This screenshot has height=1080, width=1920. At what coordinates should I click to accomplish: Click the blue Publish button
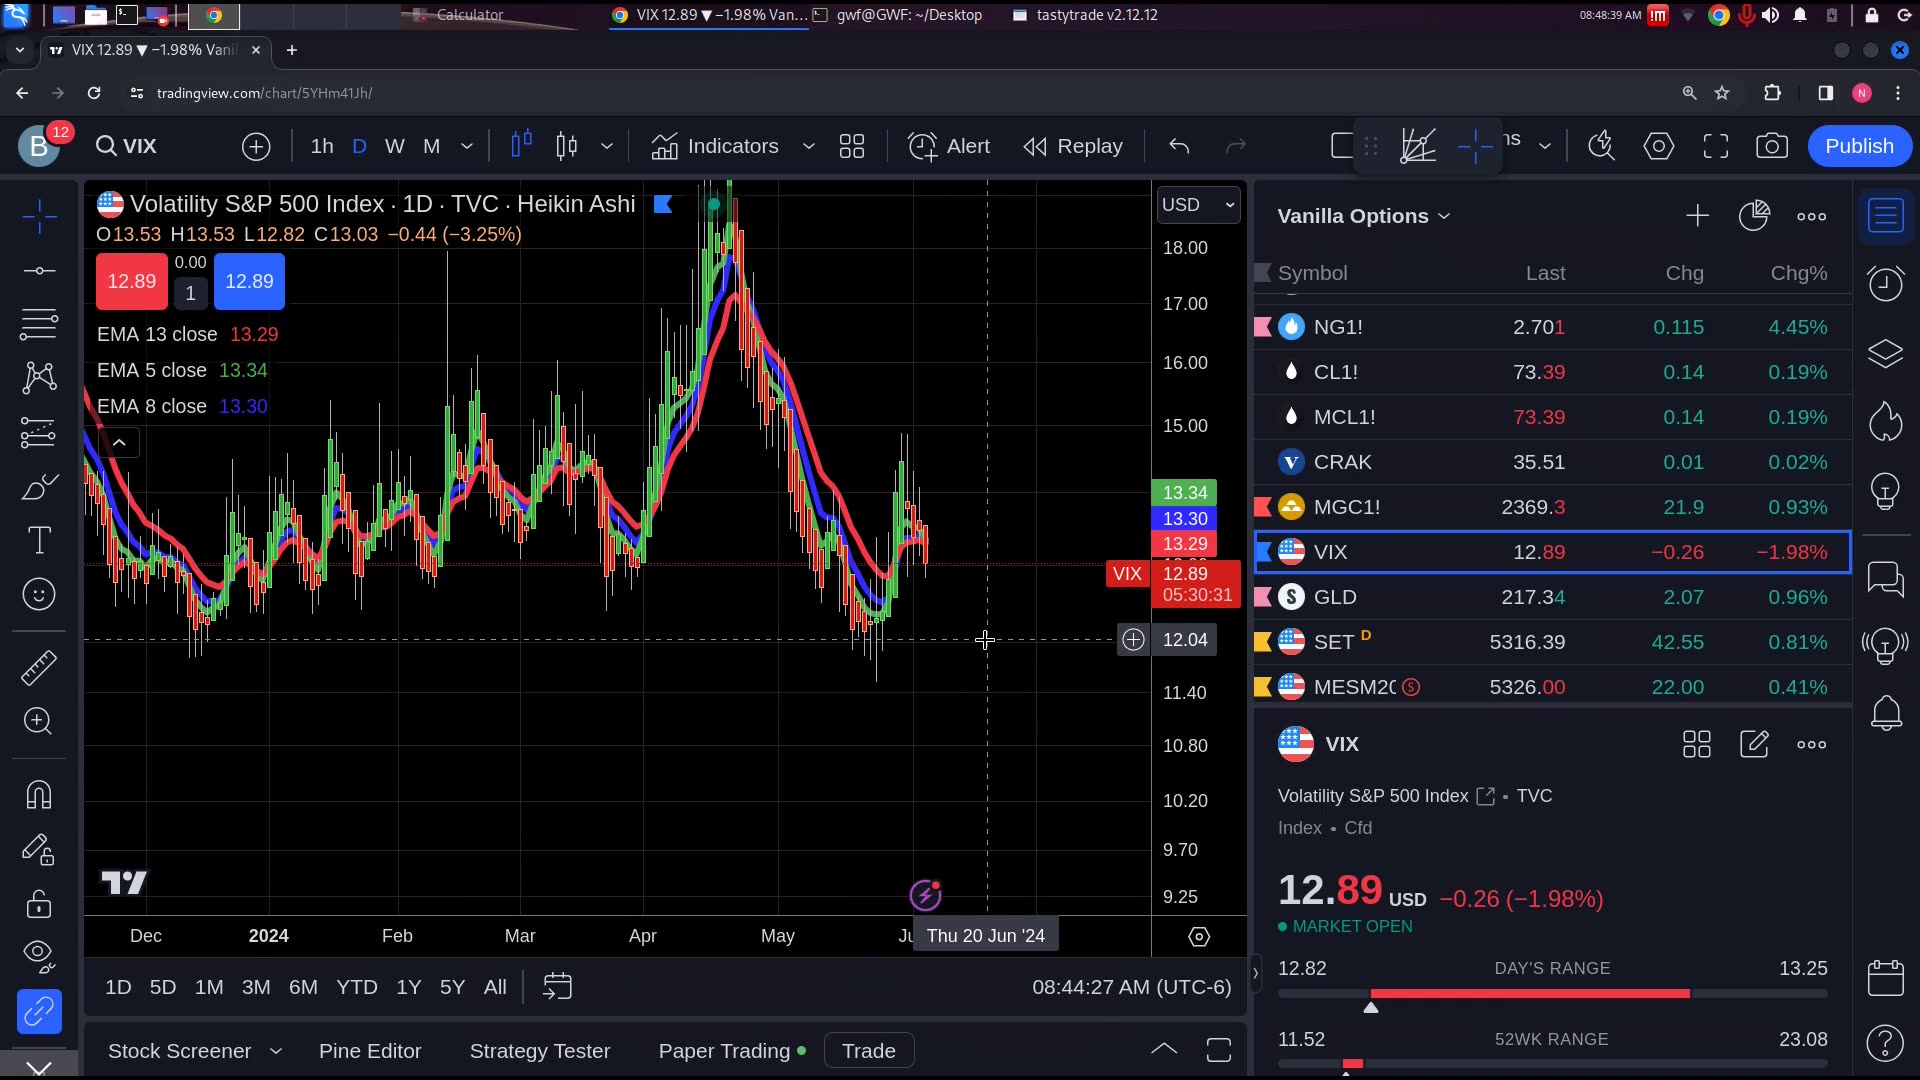click(1858, 146)
